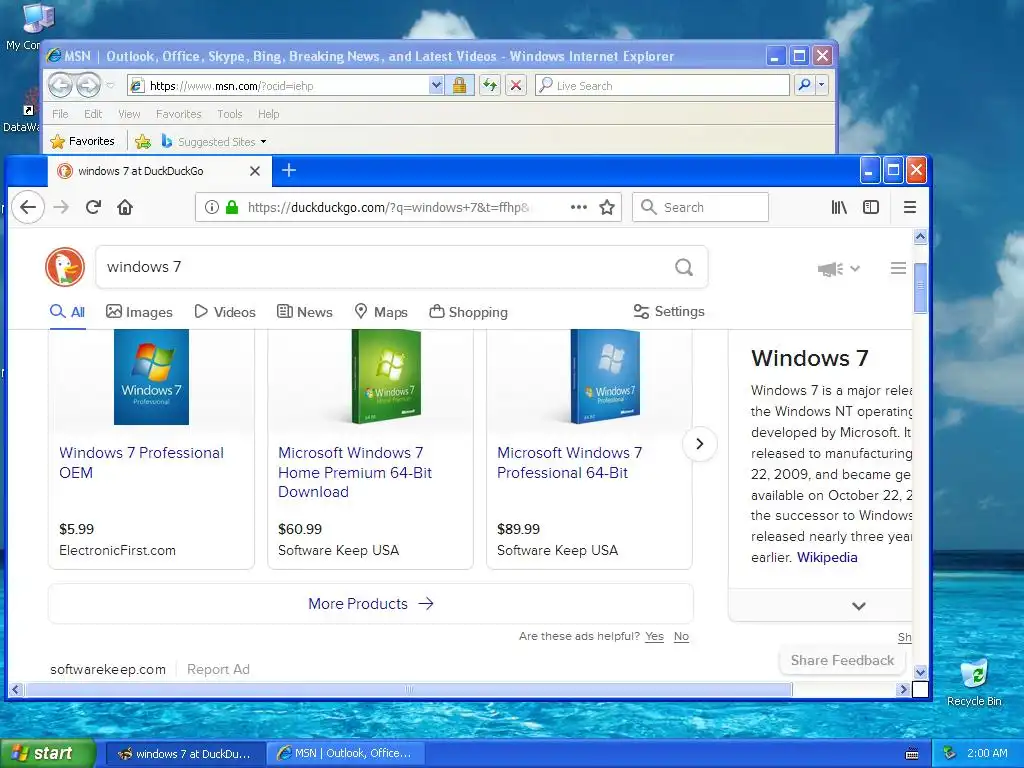Viewport: 1024px width, 768px height.
Task: Open Firefox hamburger menu
Action: coord(910,208)
